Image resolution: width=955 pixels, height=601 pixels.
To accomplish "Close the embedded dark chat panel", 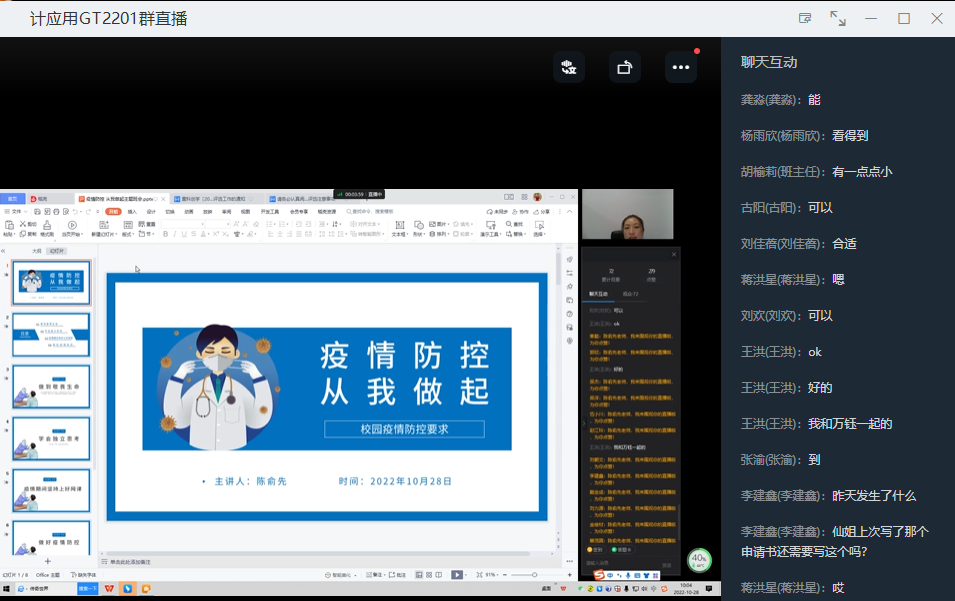I will coord(674,254).
